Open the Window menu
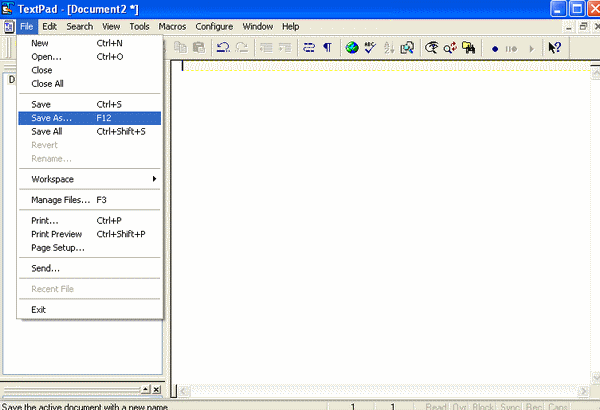Screen dimensions: 600x410 [258, 27]
